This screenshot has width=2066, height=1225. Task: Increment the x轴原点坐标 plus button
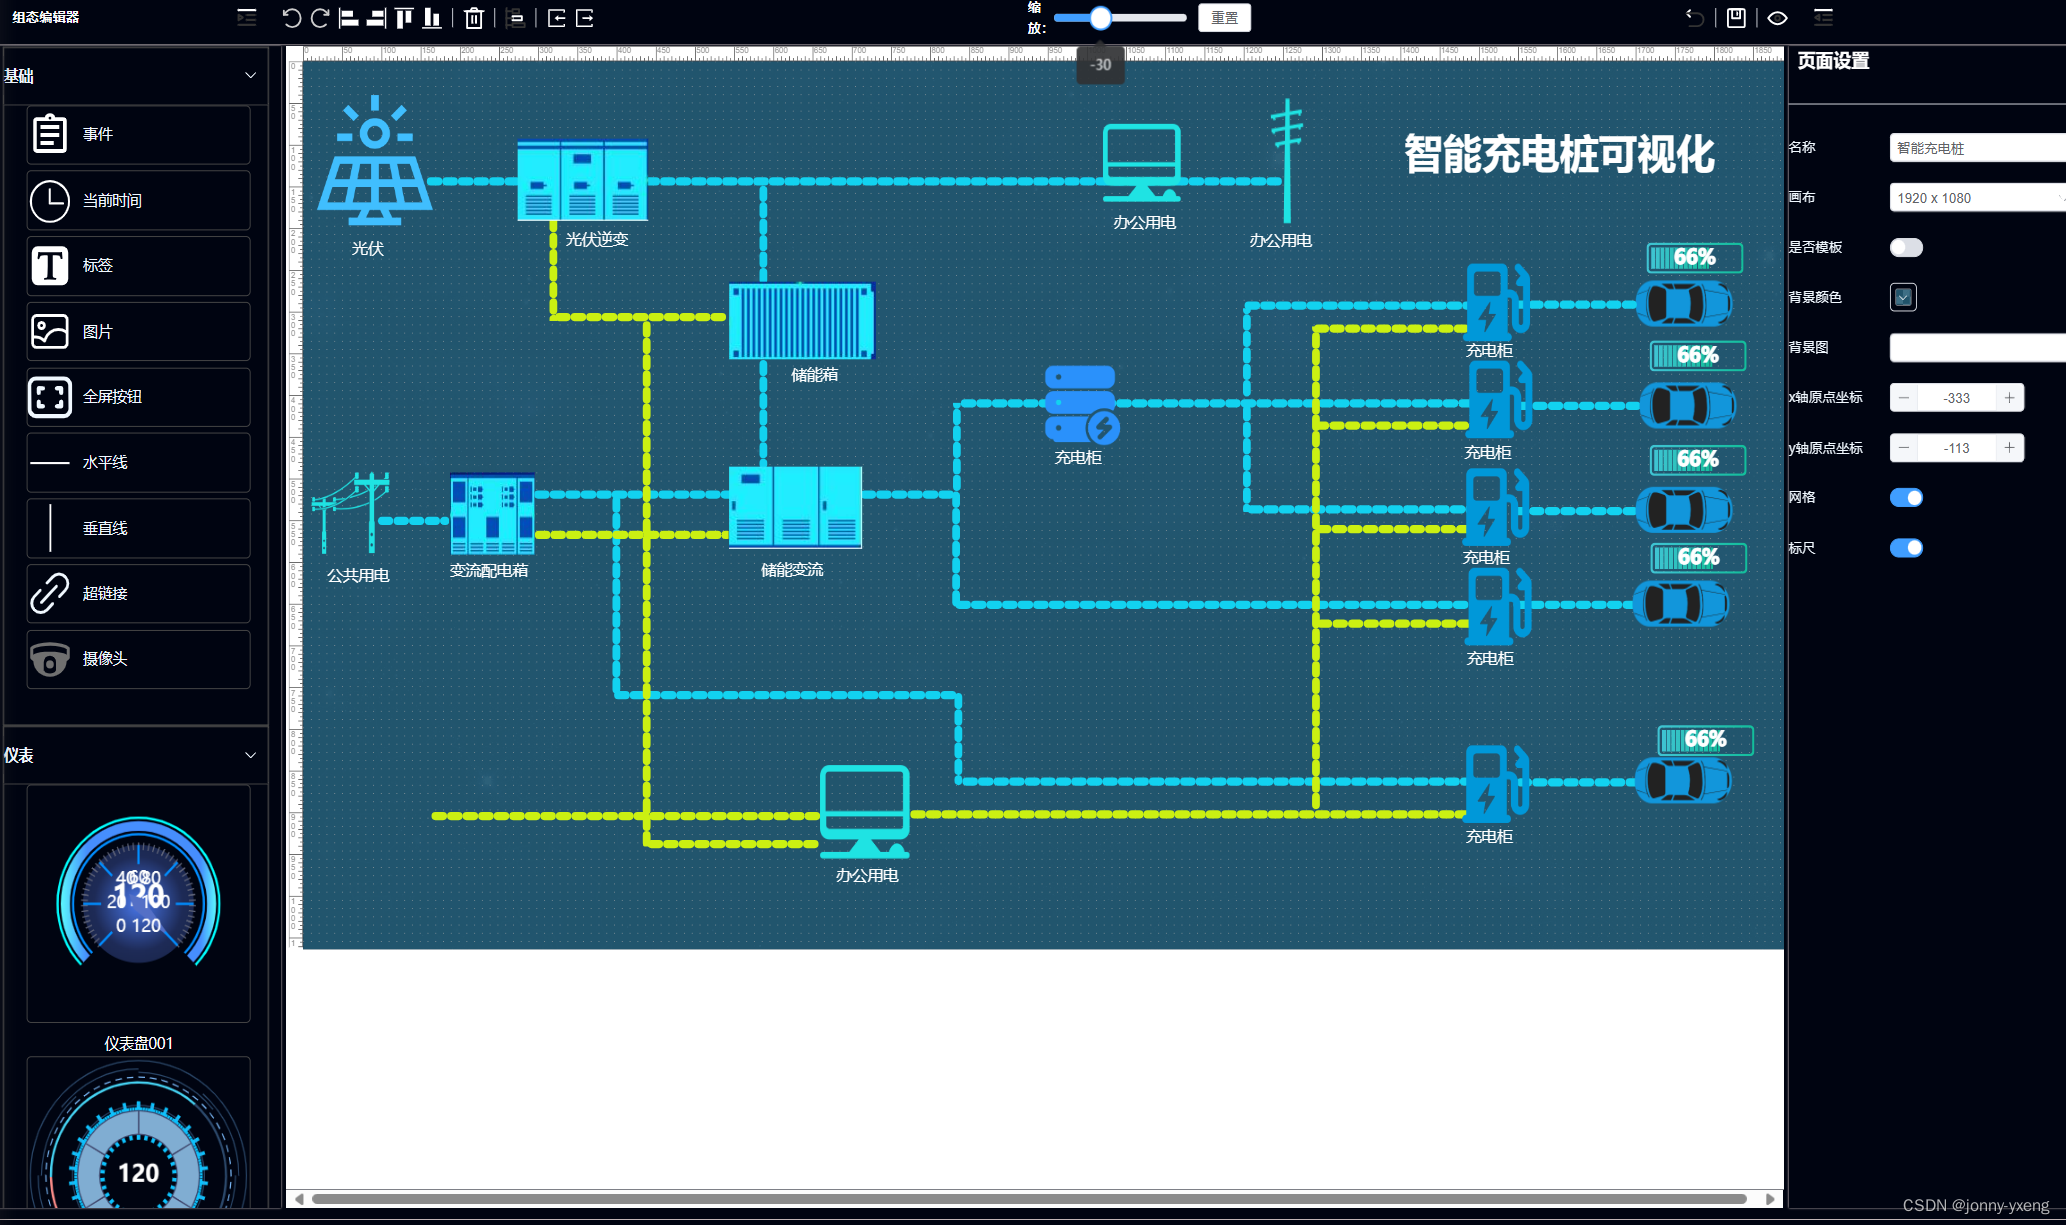2009,398
